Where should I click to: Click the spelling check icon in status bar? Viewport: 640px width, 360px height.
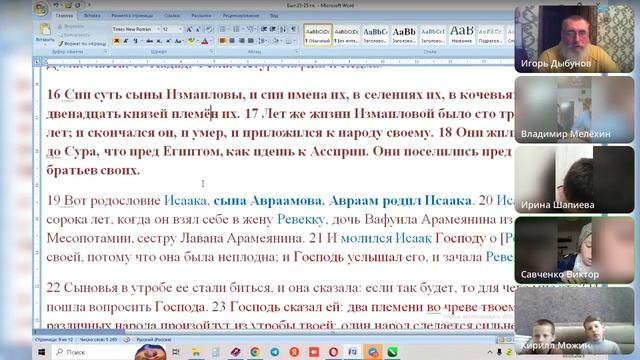(127, 340)
